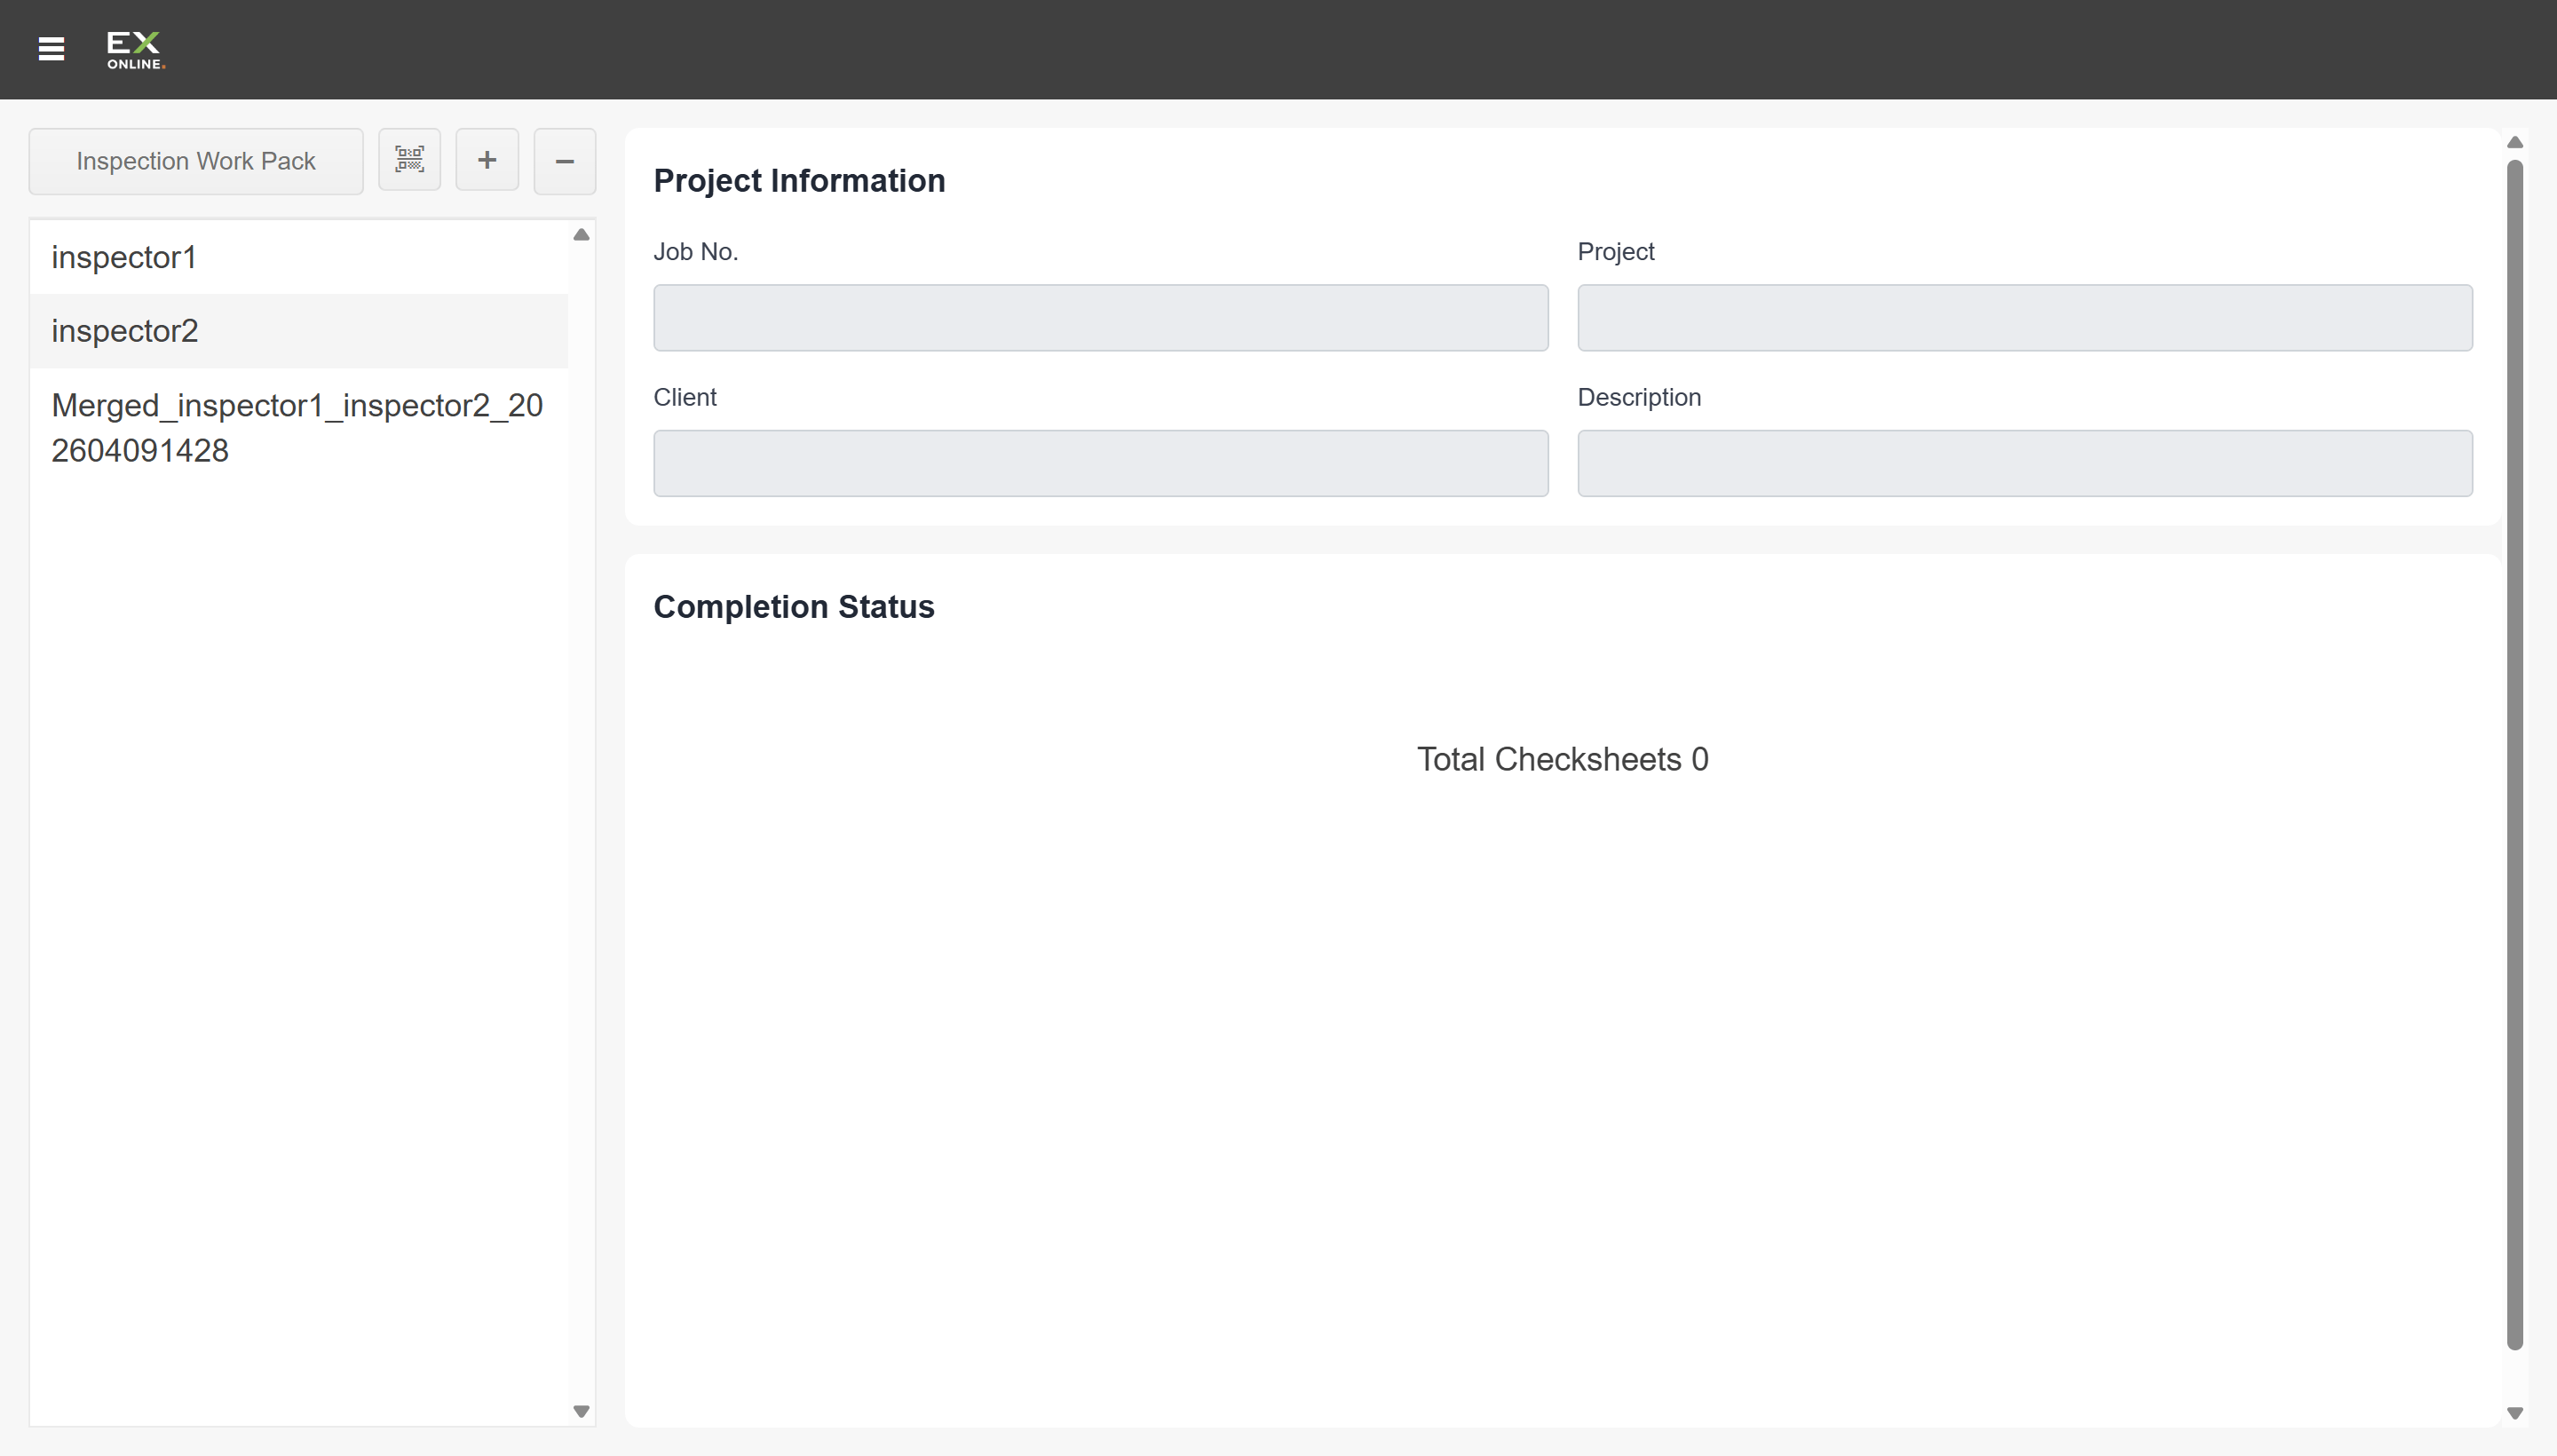Open the hamburger navigation menu
2557x1456 pixels.
[51, 49]
